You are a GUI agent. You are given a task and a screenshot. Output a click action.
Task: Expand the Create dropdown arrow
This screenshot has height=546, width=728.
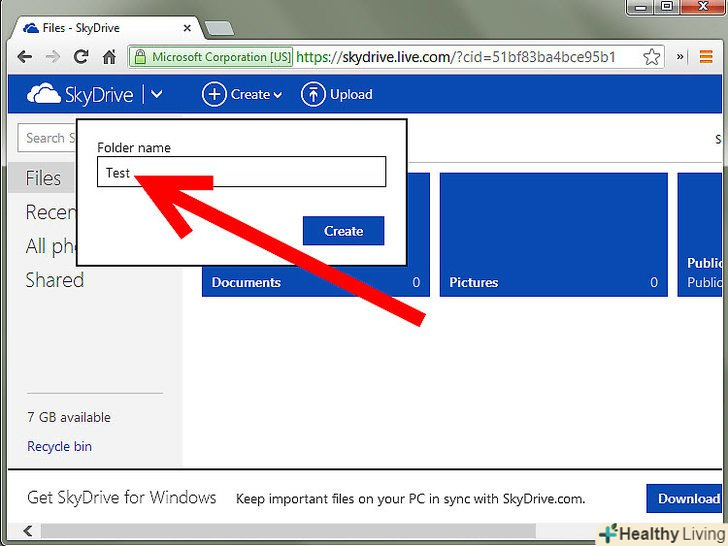point(278,95)
